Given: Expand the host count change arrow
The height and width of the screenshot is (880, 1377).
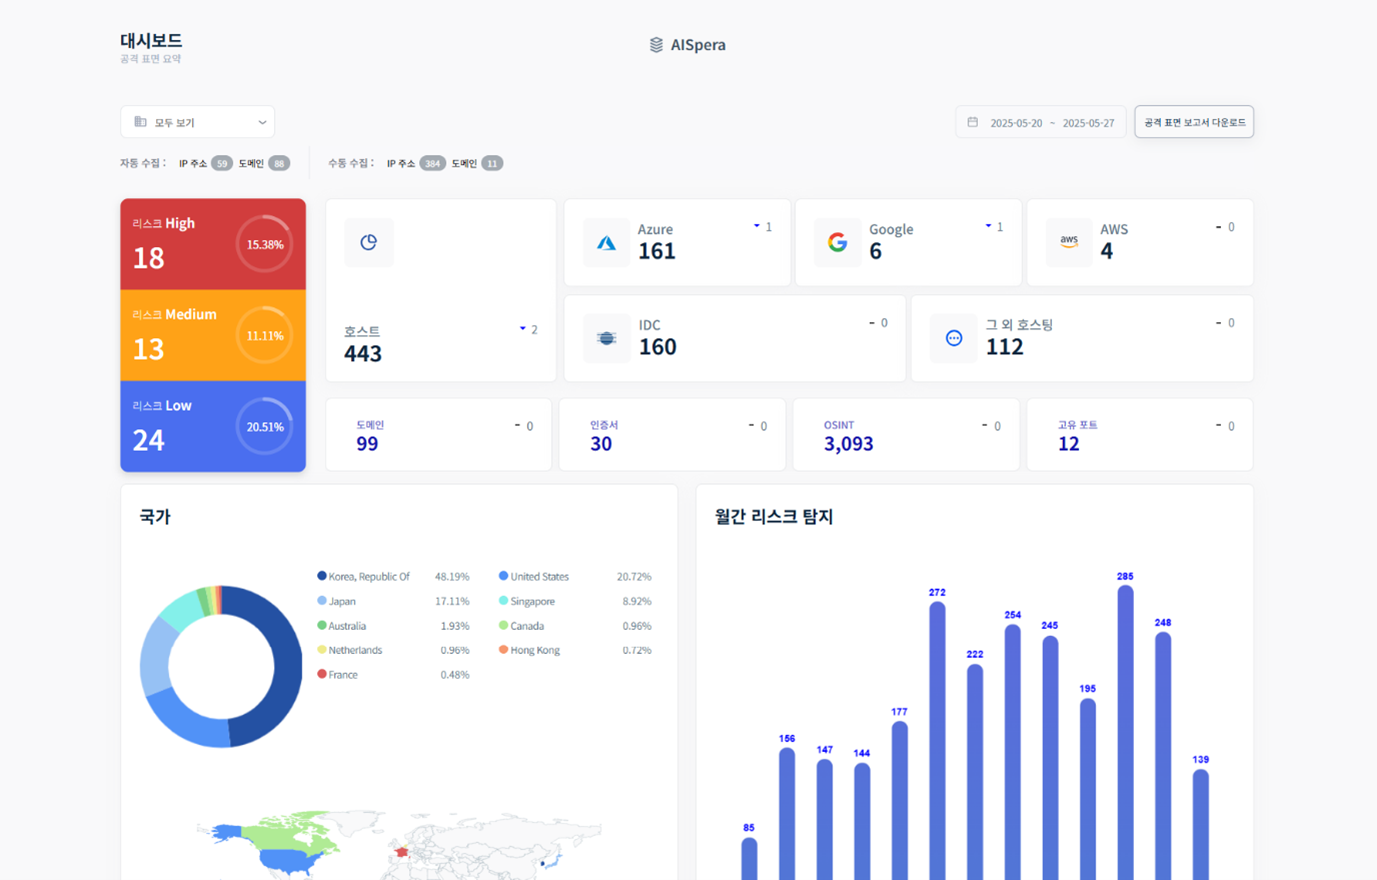Looking at the screenshot, I should [523, 329].
